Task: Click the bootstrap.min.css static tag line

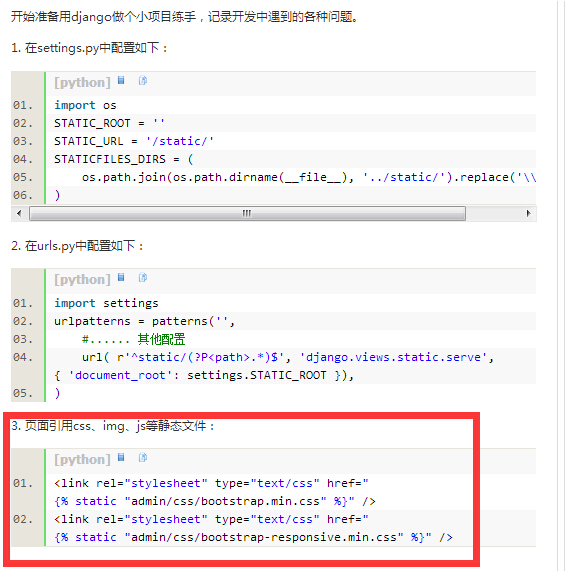Action: click(x=215, y=501)
